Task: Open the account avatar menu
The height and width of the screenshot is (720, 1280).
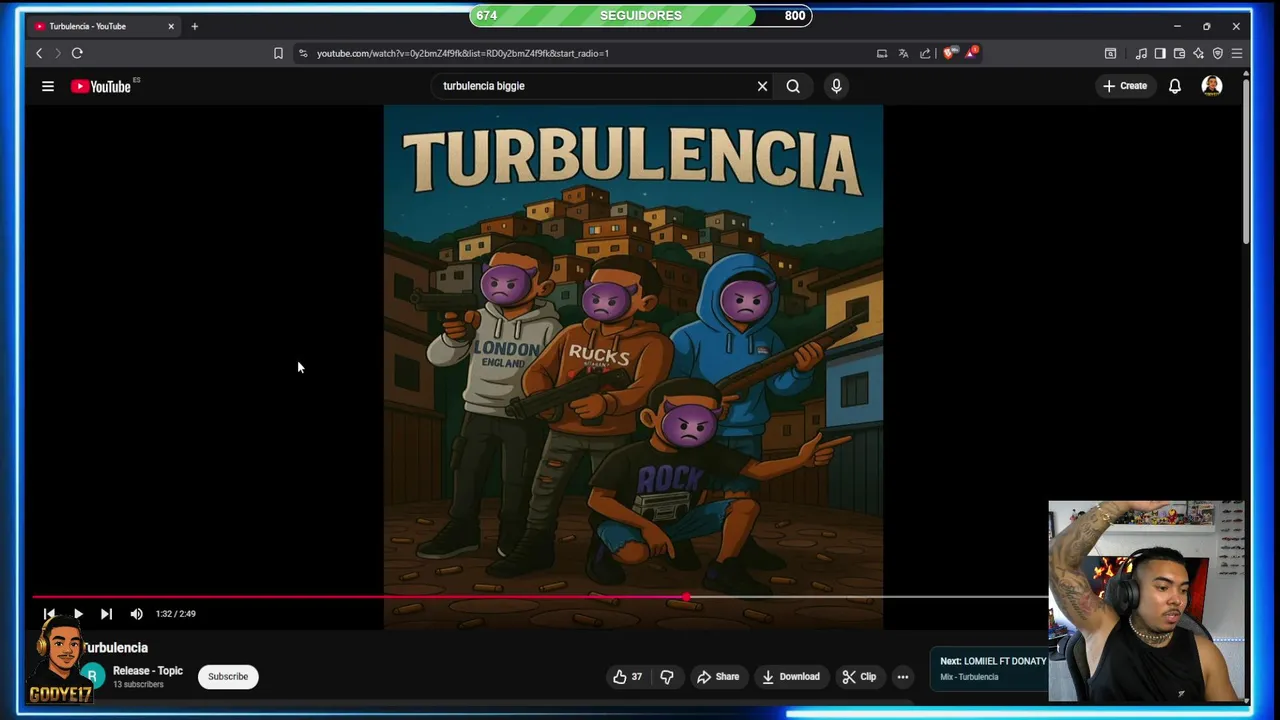Action: click(x=1212, y=86)
